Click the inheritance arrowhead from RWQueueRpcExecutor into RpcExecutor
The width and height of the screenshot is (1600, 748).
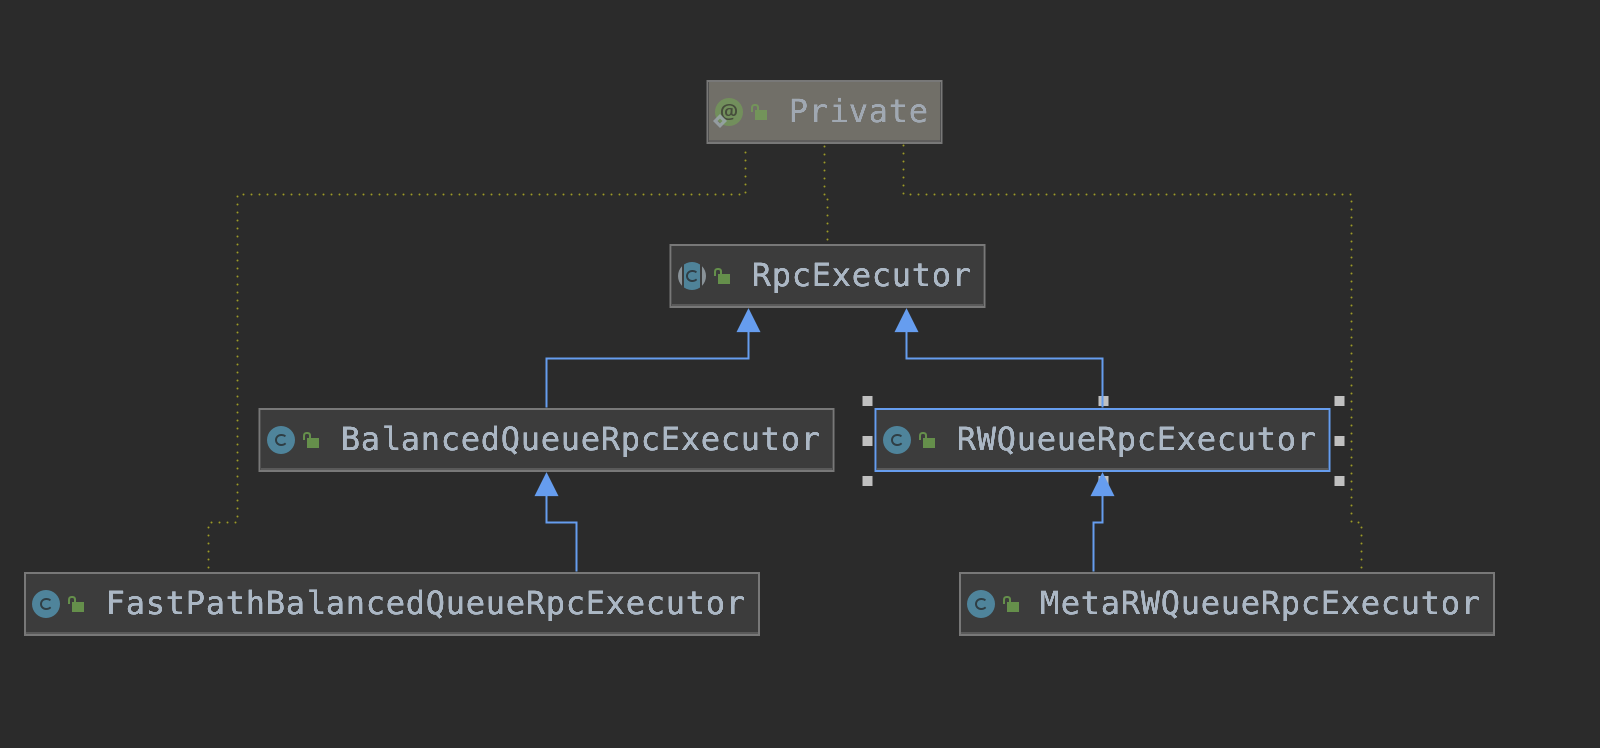coord(906,320)
